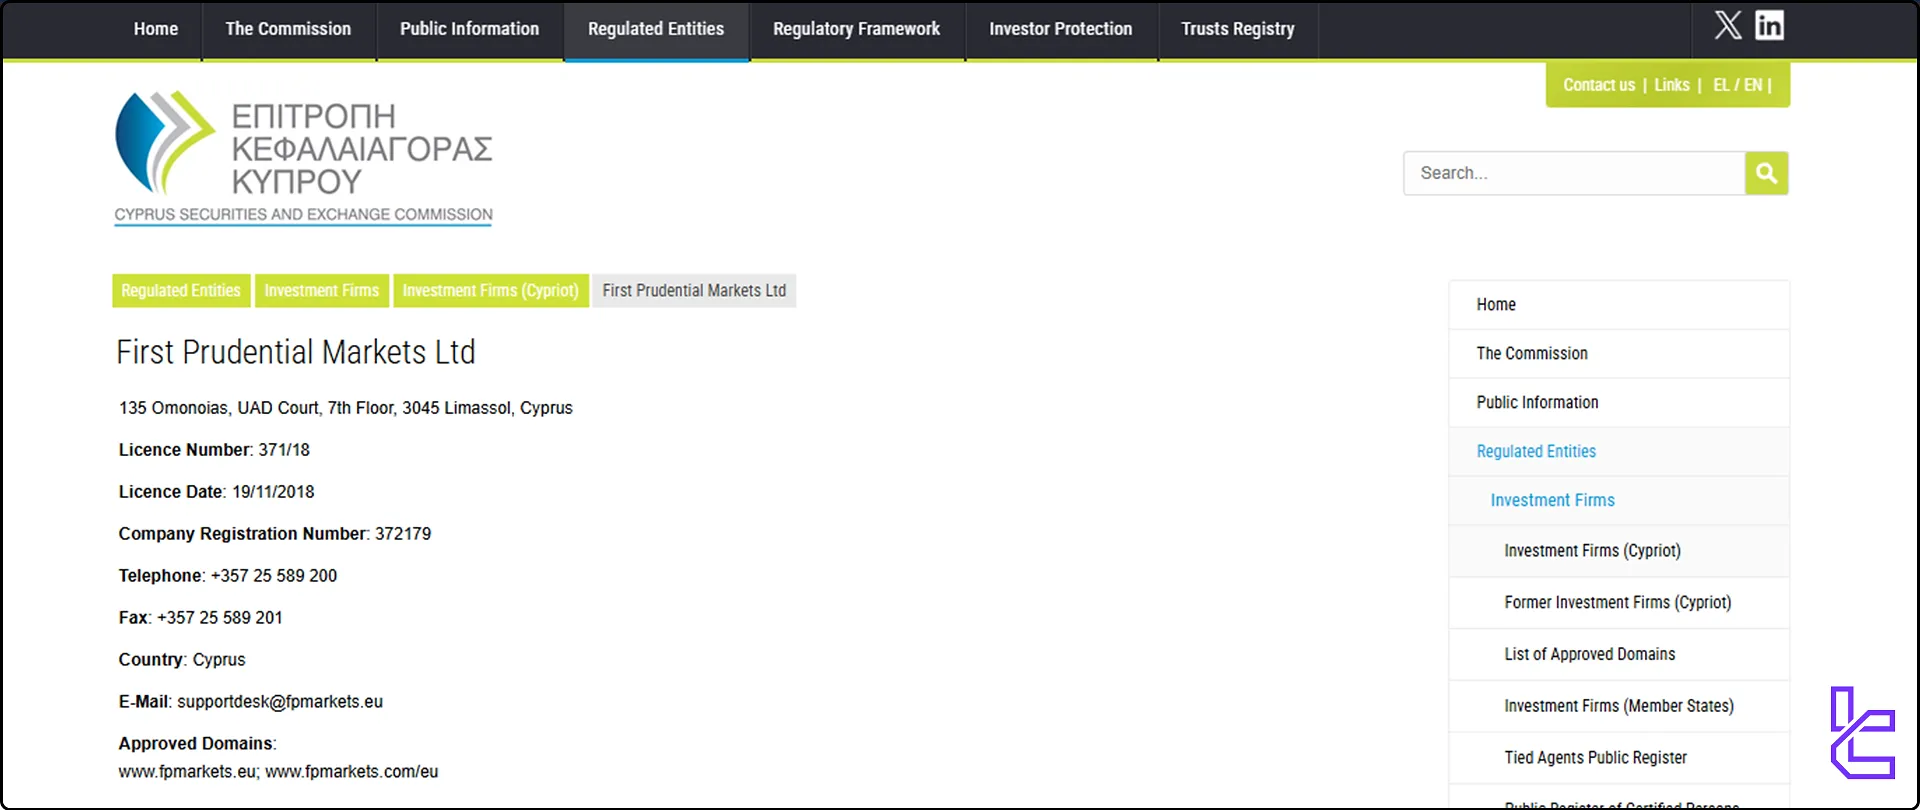1920x810 pixels.
Task: Click into the Search input field
Action: [1574, 173]
